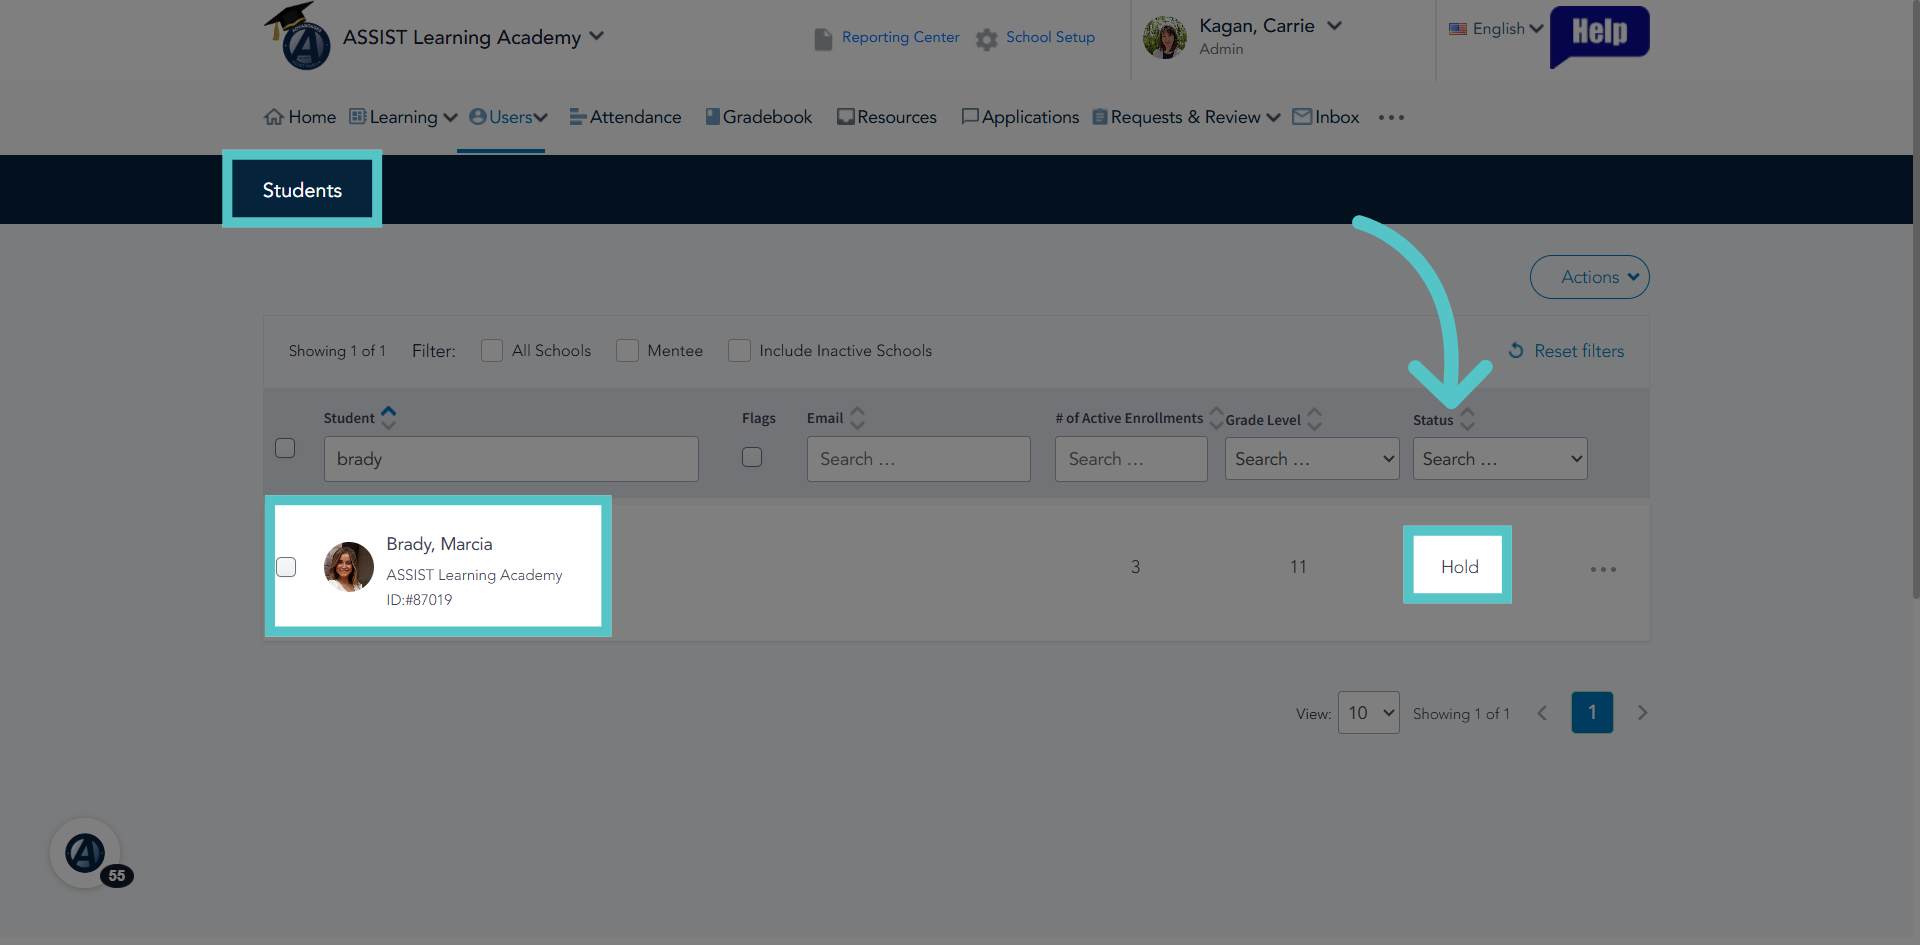The width and height of the screenshot is (1920, 945).
Task: Click the ASSIST graduation cap logo
Action: point(298,37)
